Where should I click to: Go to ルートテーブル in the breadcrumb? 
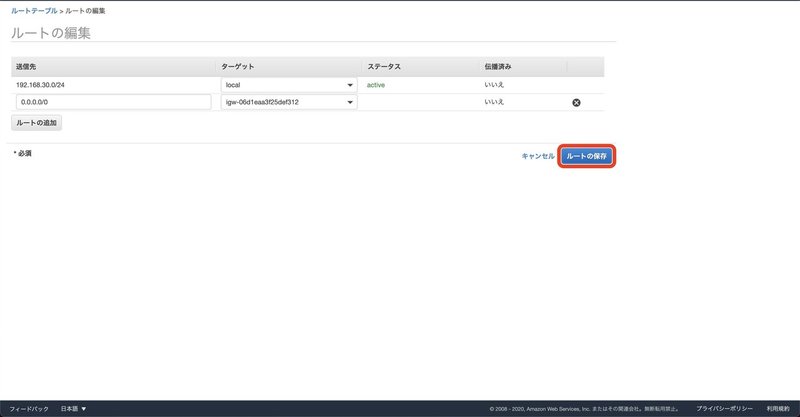(x=34, y=11)
